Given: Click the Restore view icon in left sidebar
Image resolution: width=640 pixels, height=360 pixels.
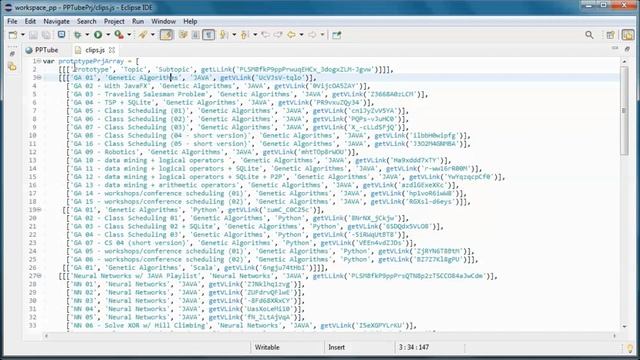Looking at the screenshot, I should point(12,54).
